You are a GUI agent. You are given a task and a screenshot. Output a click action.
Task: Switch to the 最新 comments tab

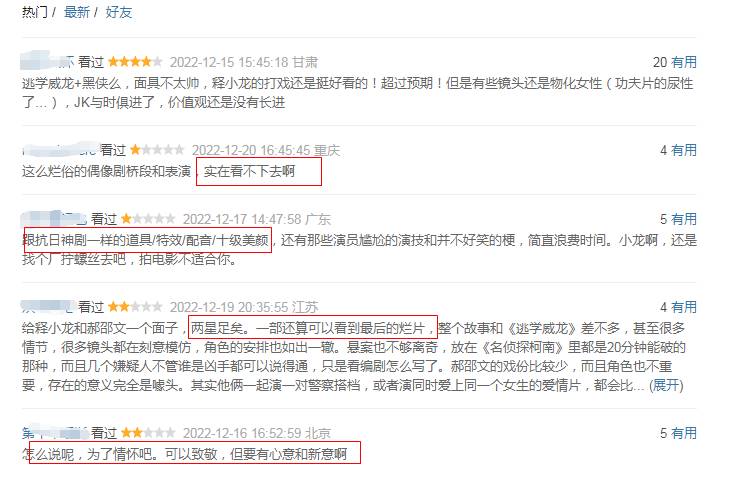pyautogui.click(x=76, y=12)
